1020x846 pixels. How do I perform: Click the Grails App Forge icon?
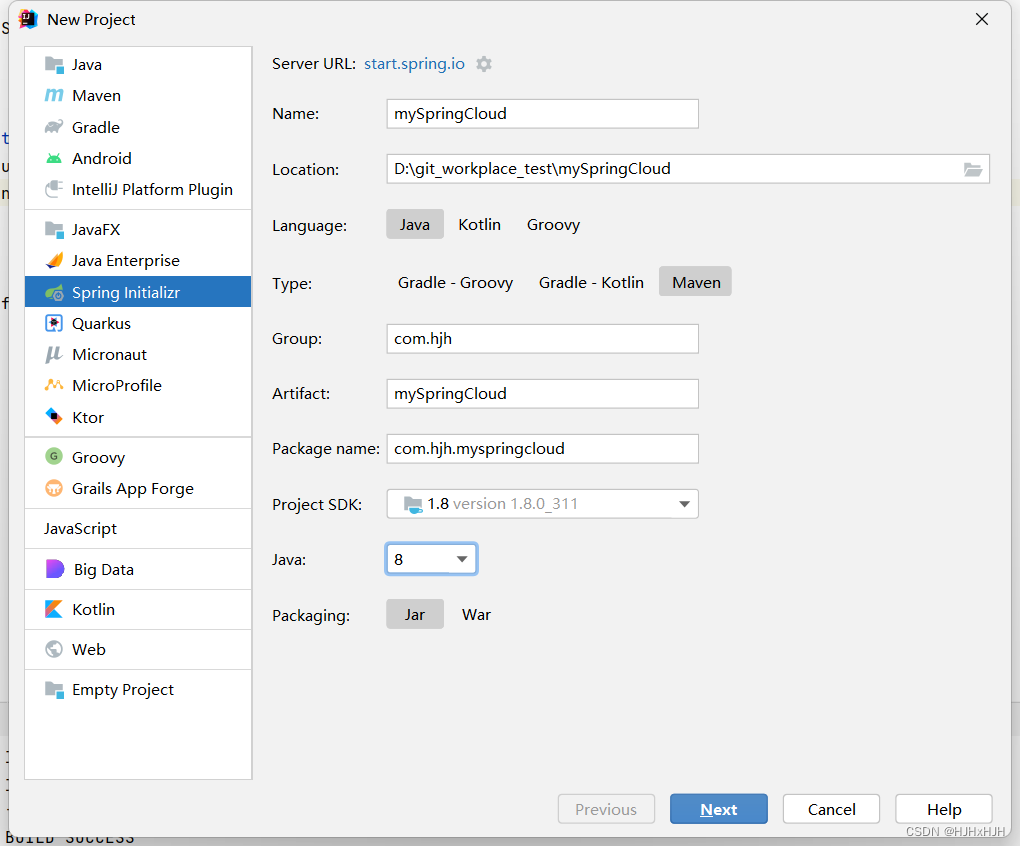pyautogui.click(x=54, y=488)
